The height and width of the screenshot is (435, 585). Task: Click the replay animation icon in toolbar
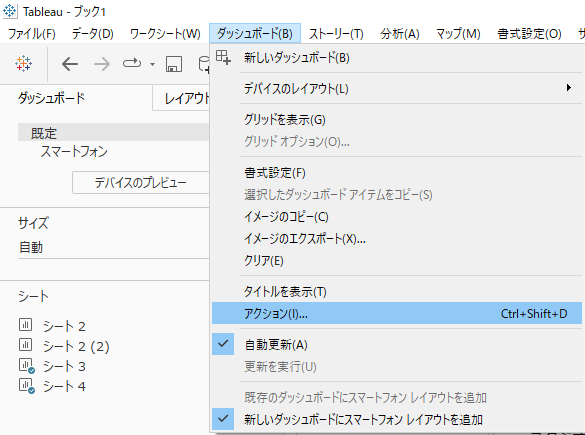[x=132, y=63]
